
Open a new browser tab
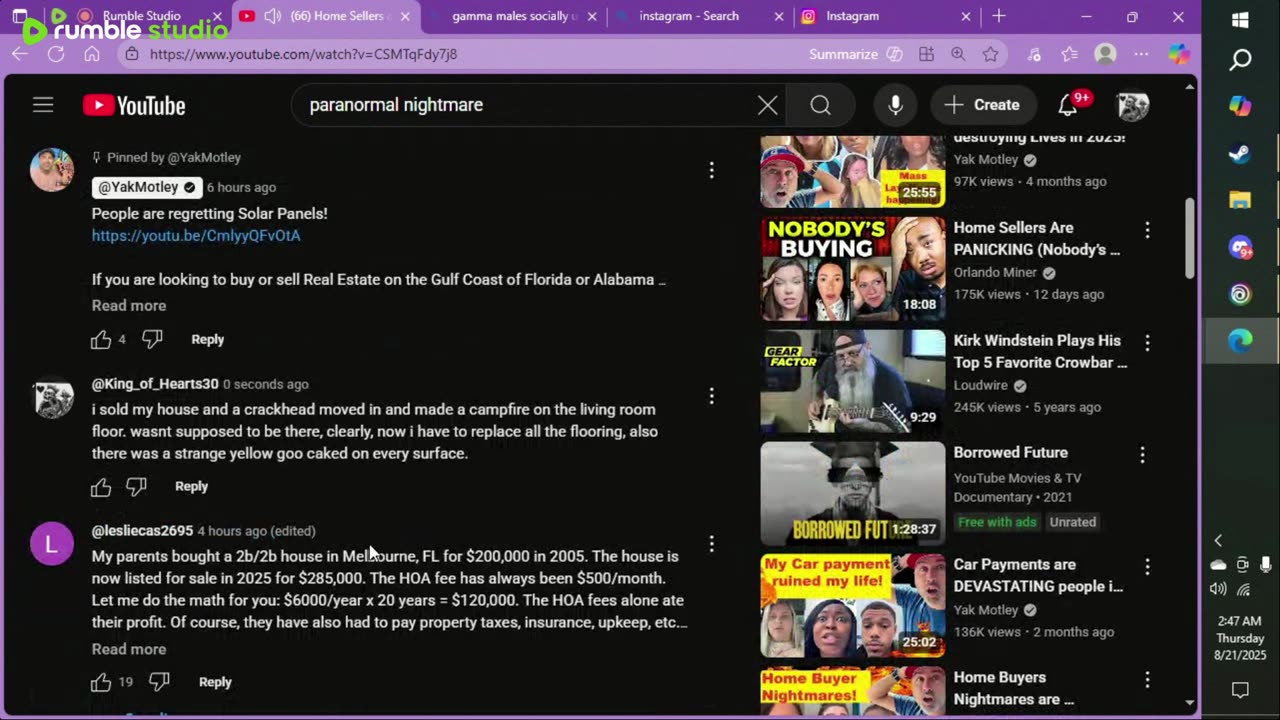tap(999, 16)
